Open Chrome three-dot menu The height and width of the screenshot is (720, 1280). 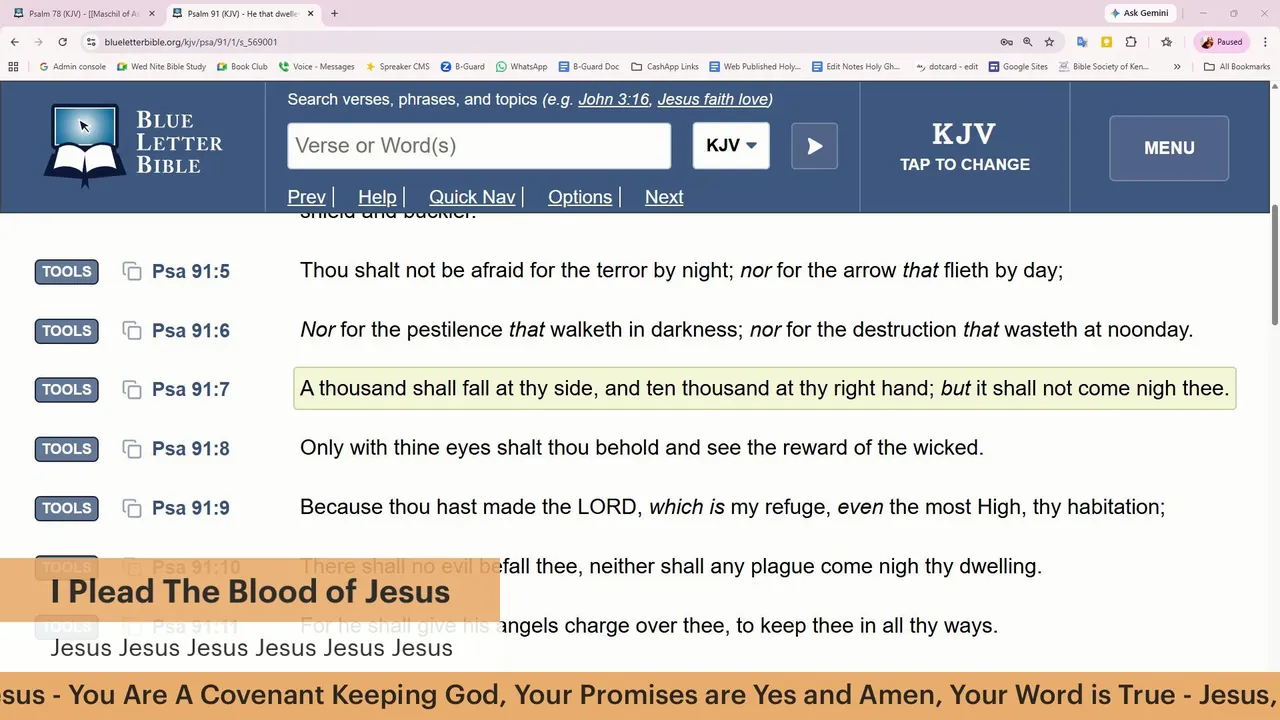1263,42
